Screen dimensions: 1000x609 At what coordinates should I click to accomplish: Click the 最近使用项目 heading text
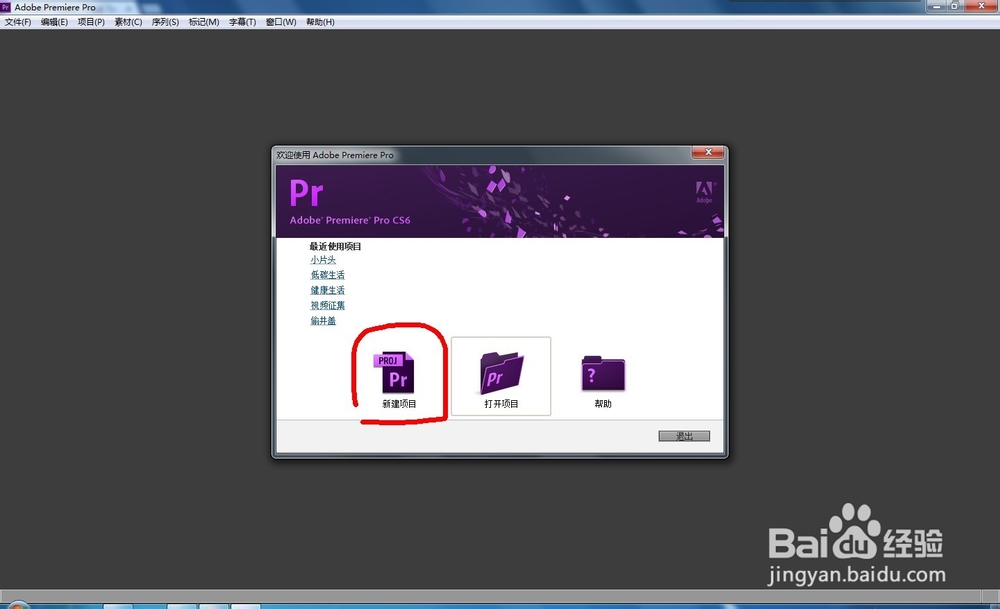[335, 246]
